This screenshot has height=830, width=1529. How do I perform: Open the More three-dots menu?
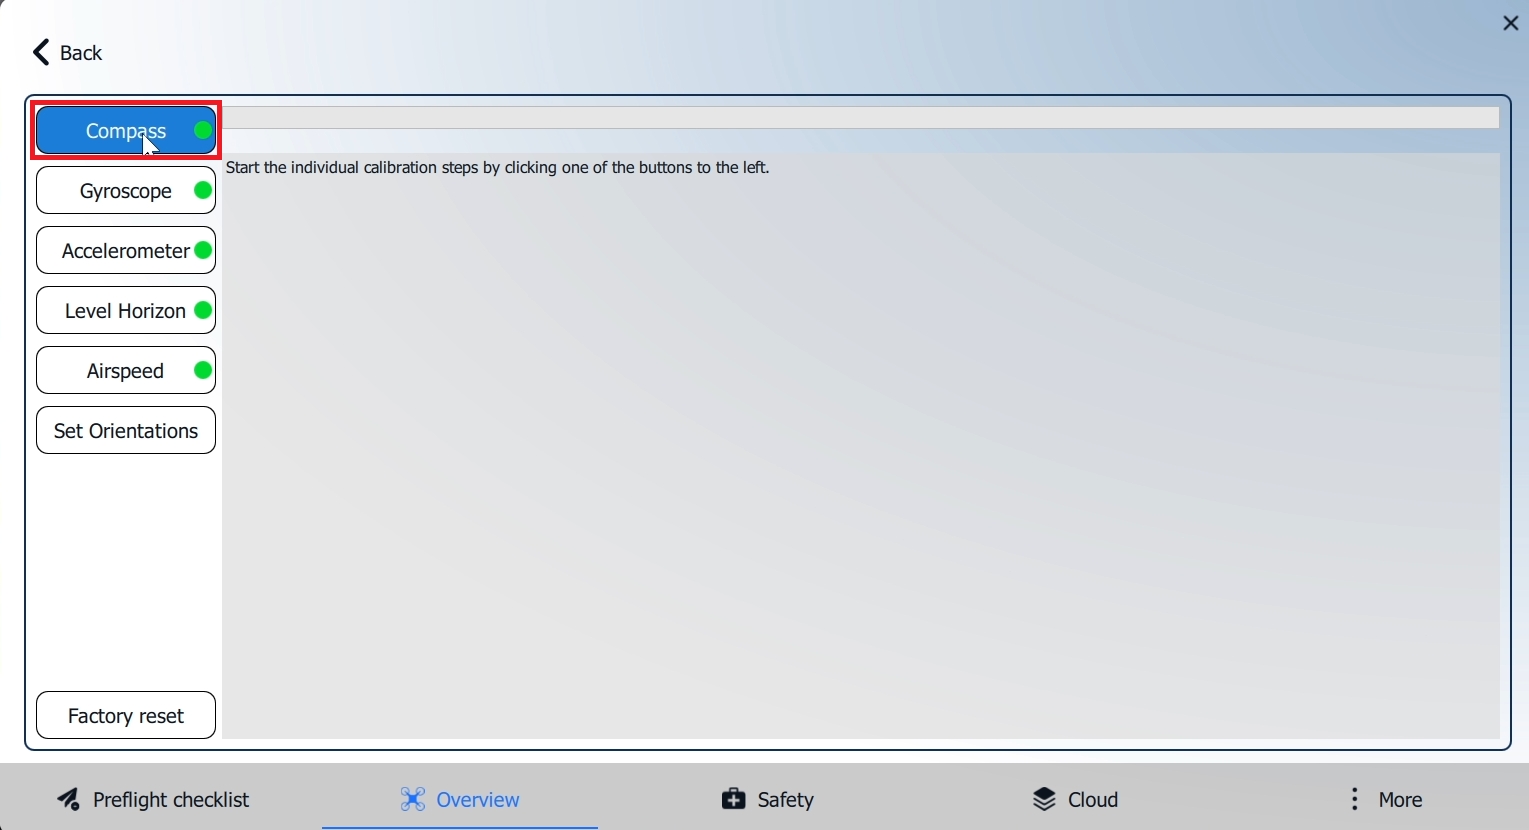[1355, 800]
